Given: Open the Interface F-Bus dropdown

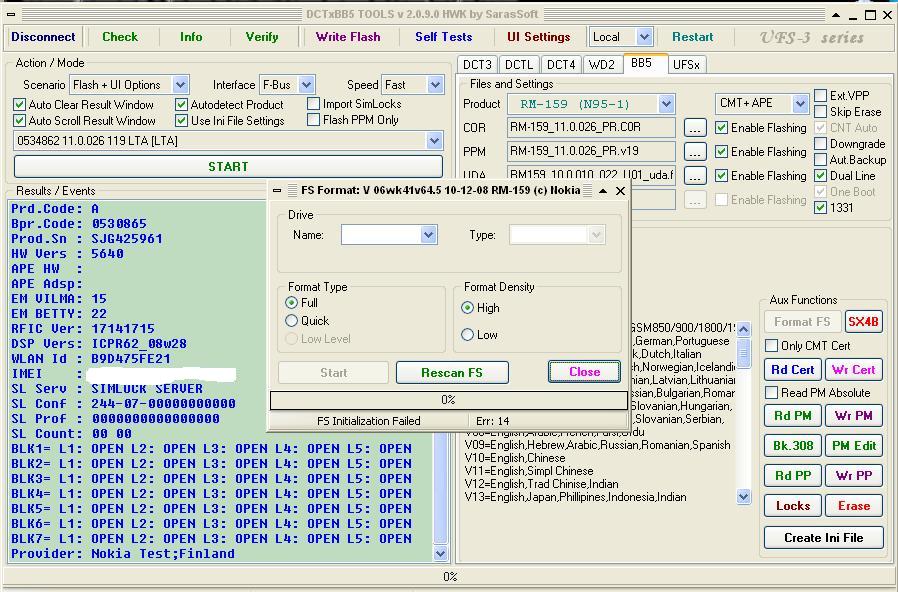Looking at the screenshot, I should click(306, 85).
